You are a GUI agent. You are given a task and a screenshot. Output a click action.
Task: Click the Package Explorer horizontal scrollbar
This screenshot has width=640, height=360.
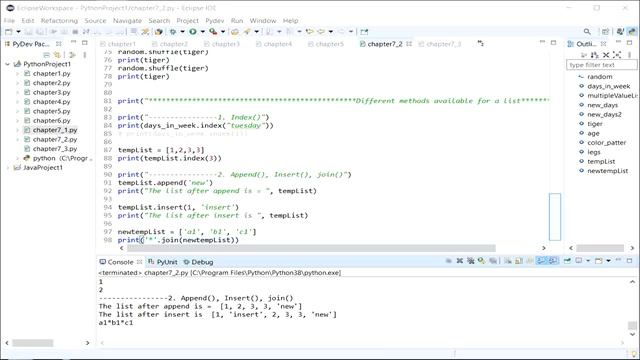pyautogui.click(x=33, y=343)
